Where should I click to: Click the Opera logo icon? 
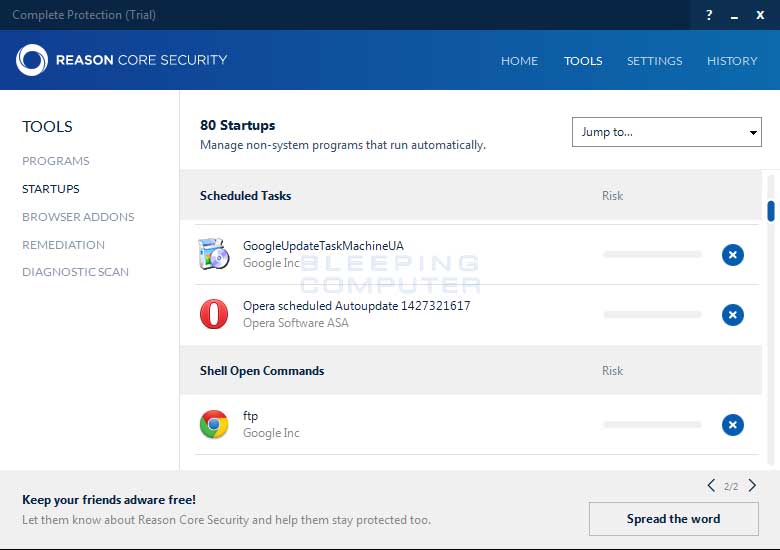click(214, 314)
